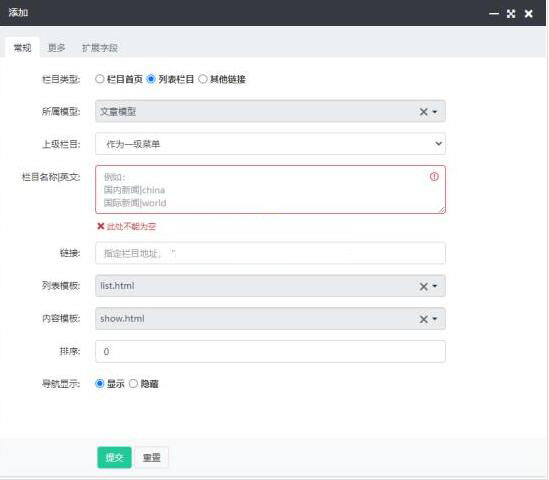Clear show.html selection with X icon
Viewport: 549px width, 480px height.
click(x=423, y=319)
